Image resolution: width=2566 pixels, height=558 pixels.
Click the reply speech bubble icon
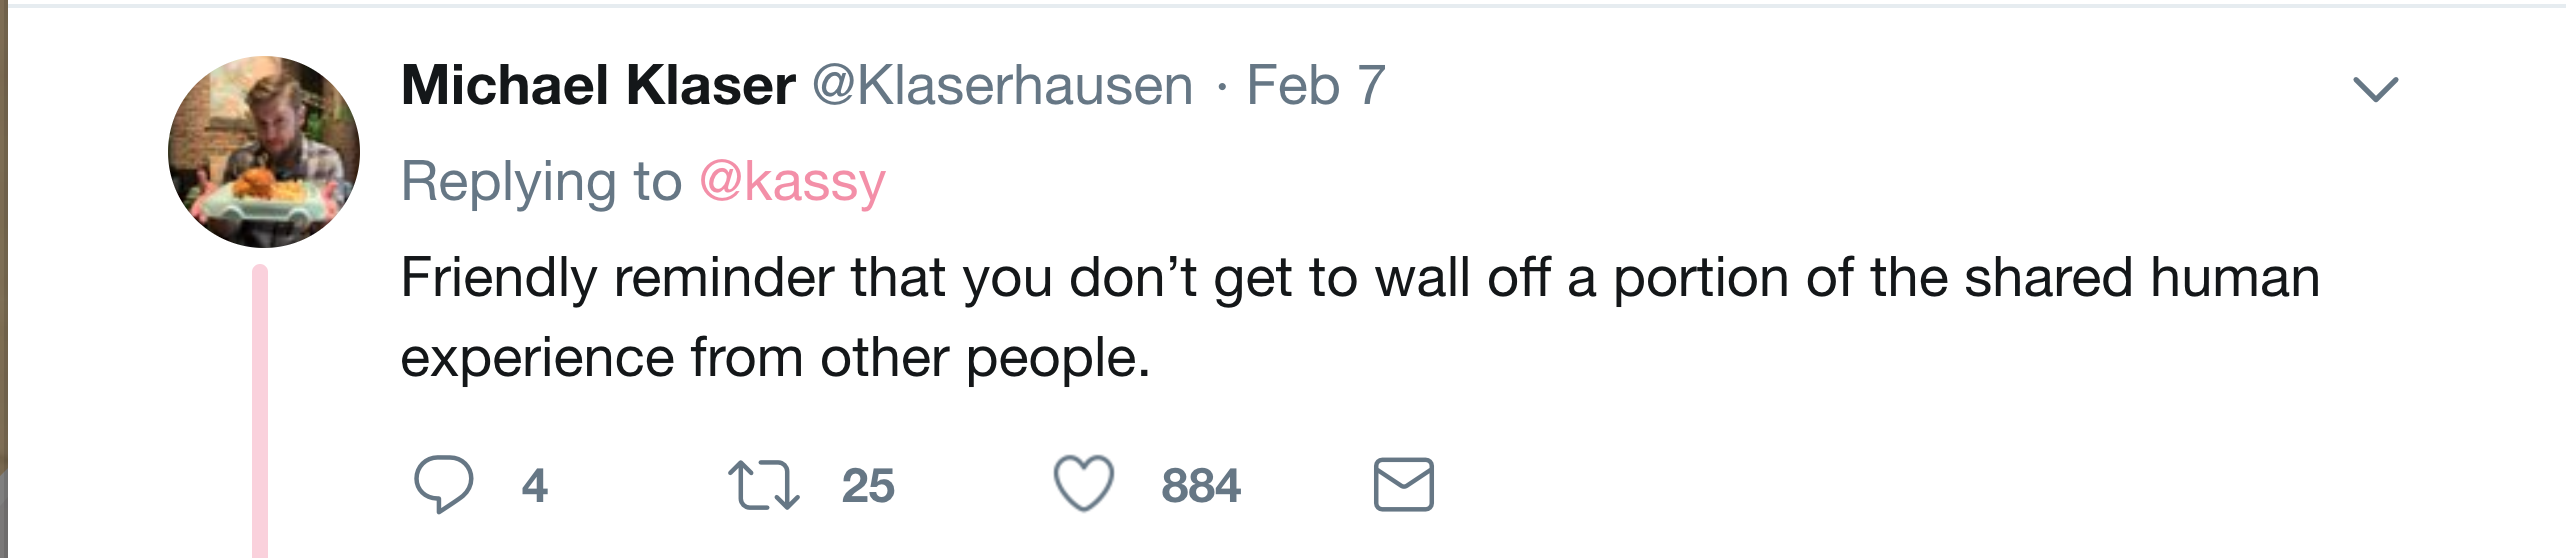click(443, 485)
